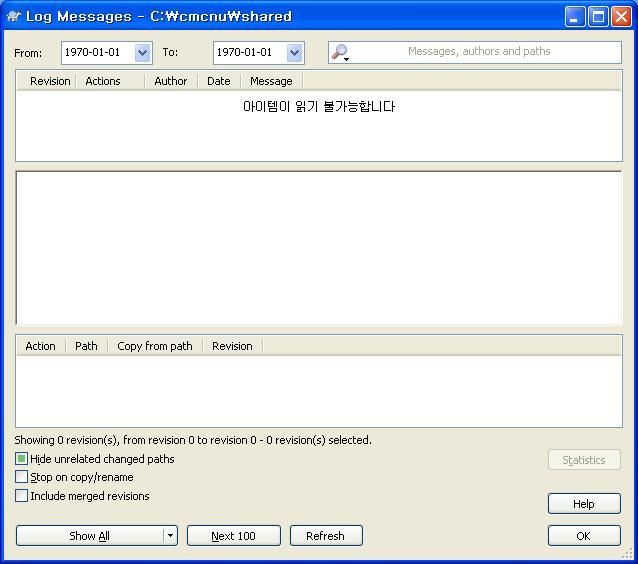
Task: Close the Log Messages window
Action: pos(621,17)
